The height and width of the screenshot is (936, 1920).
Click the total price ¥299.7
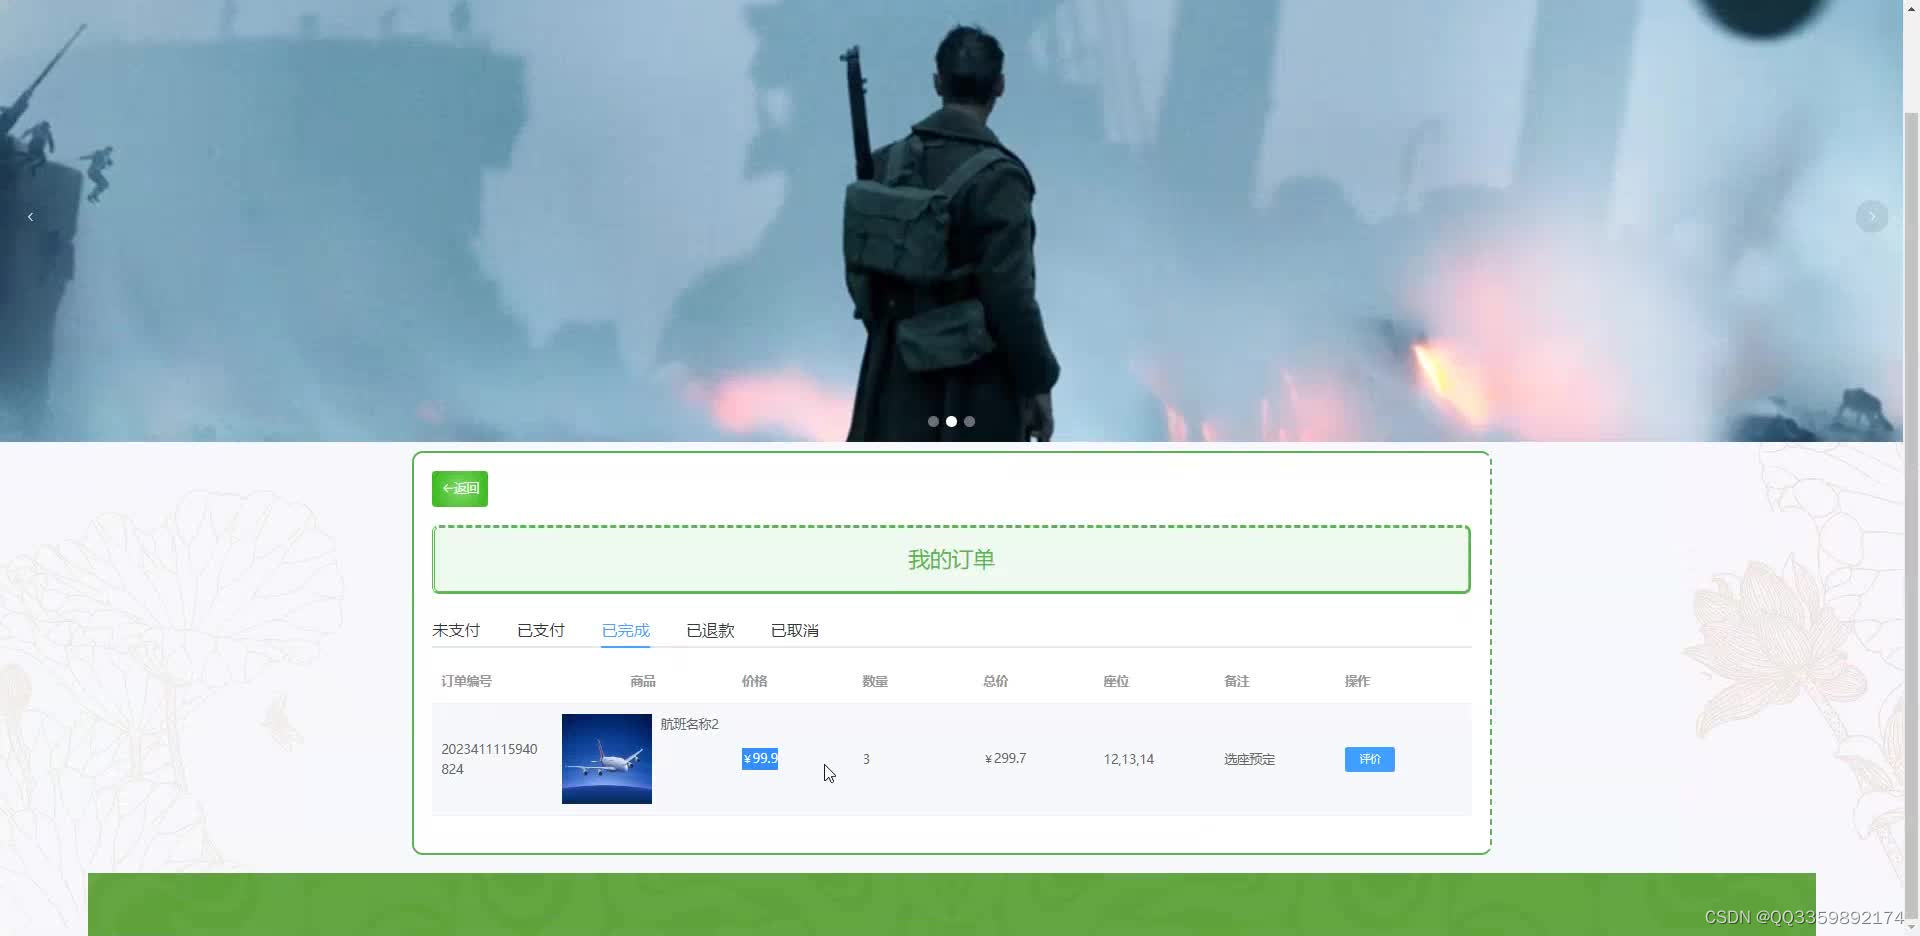1005,759
